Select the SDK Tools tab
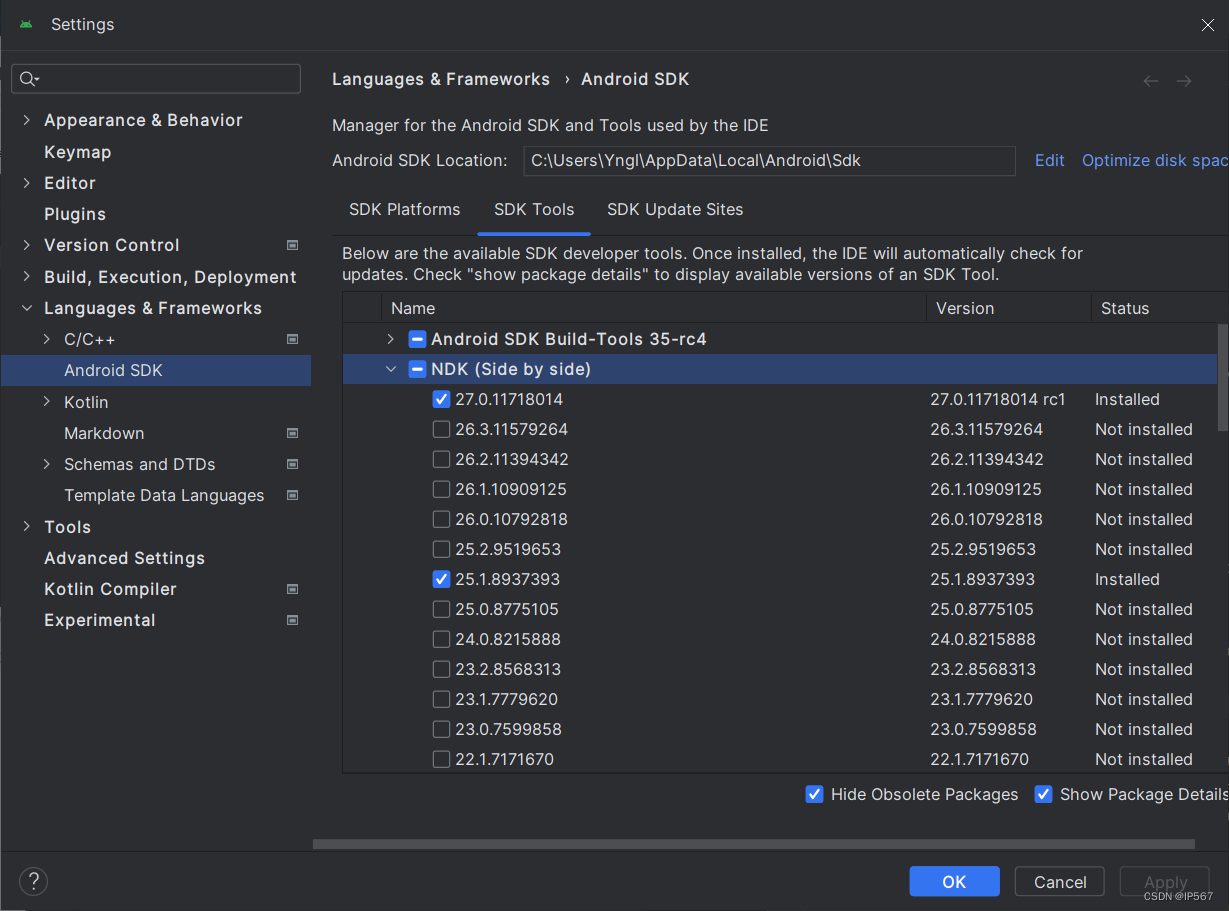Image resolution: width=1229 pixels, height=911 pixels. (x=534, y=210)
